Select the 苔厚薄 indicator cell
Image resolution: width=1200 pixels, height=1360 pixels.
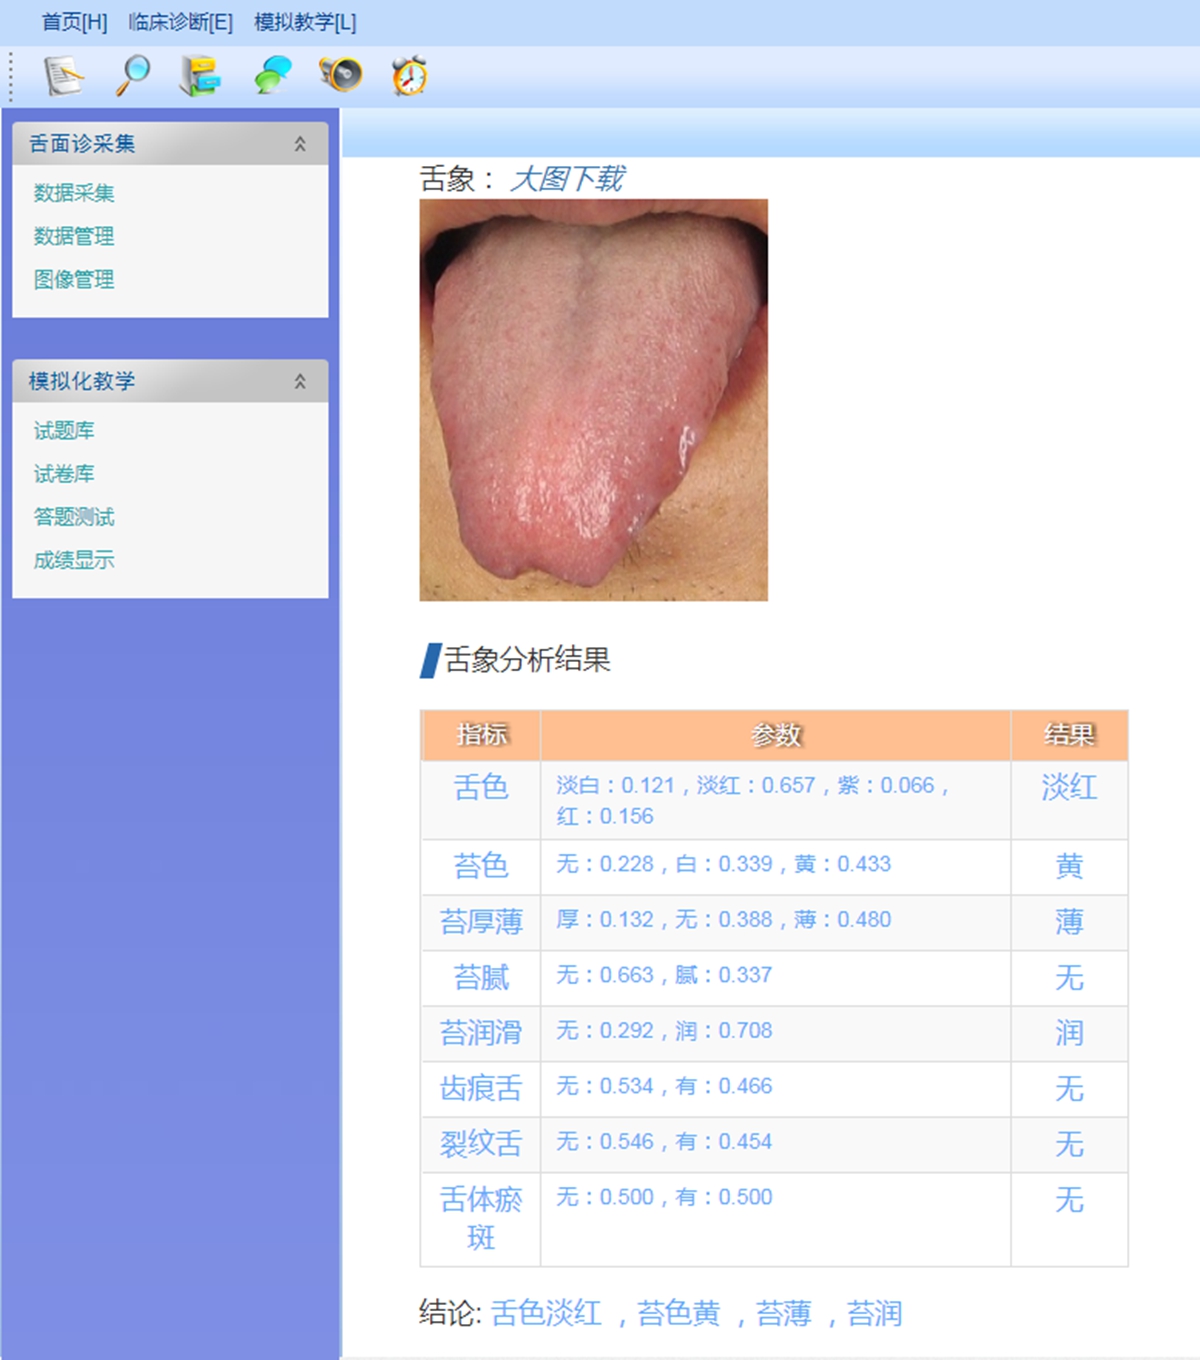[481, 922]
